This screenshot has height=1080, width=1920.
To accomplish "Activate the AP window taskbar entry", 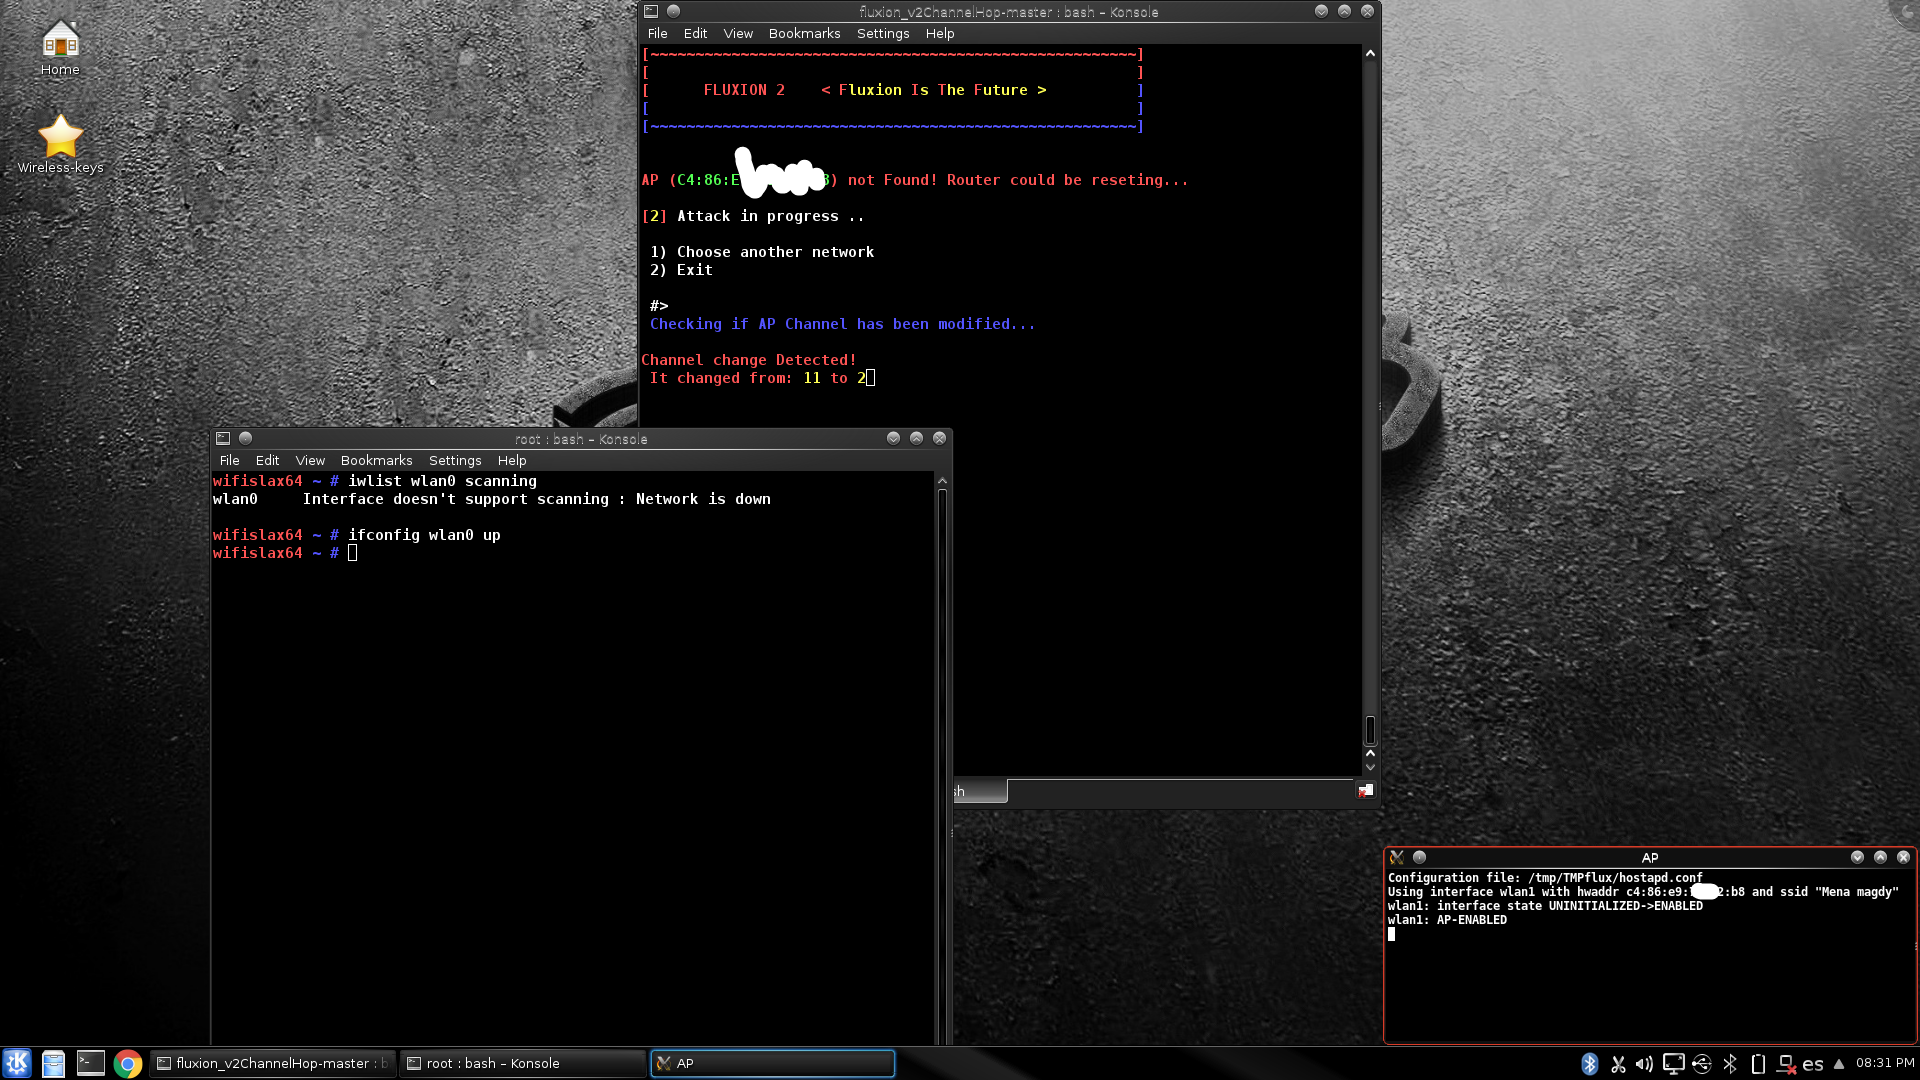I will coord(773,1063).
